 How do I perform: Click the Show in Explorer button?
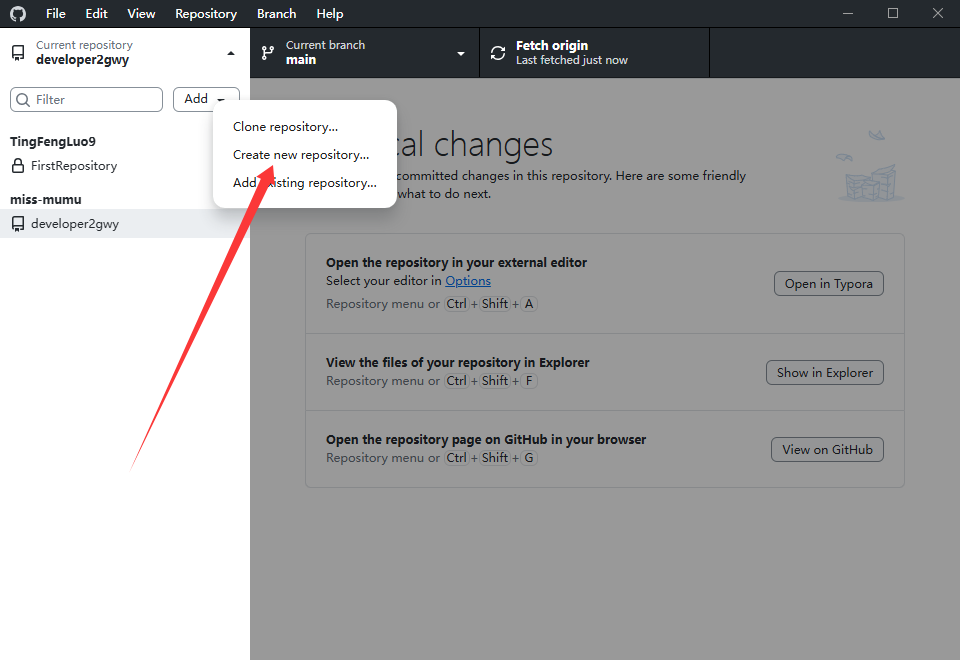click(x=824, y=373)
